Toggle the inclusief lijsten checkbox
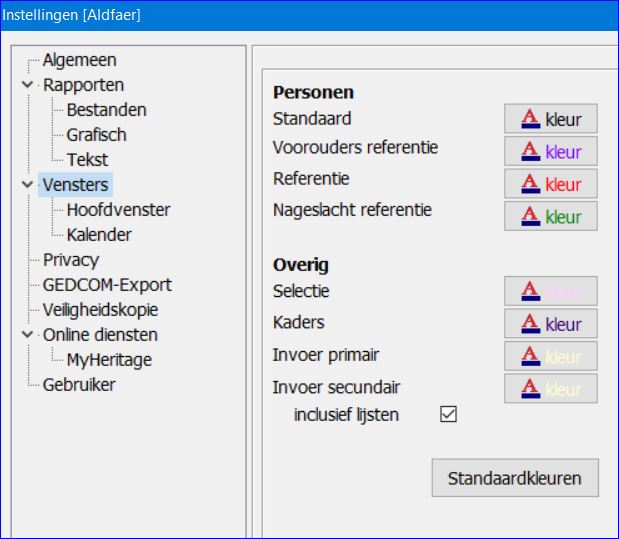Viewport: 619px width, 539px height. coord(448,414)
